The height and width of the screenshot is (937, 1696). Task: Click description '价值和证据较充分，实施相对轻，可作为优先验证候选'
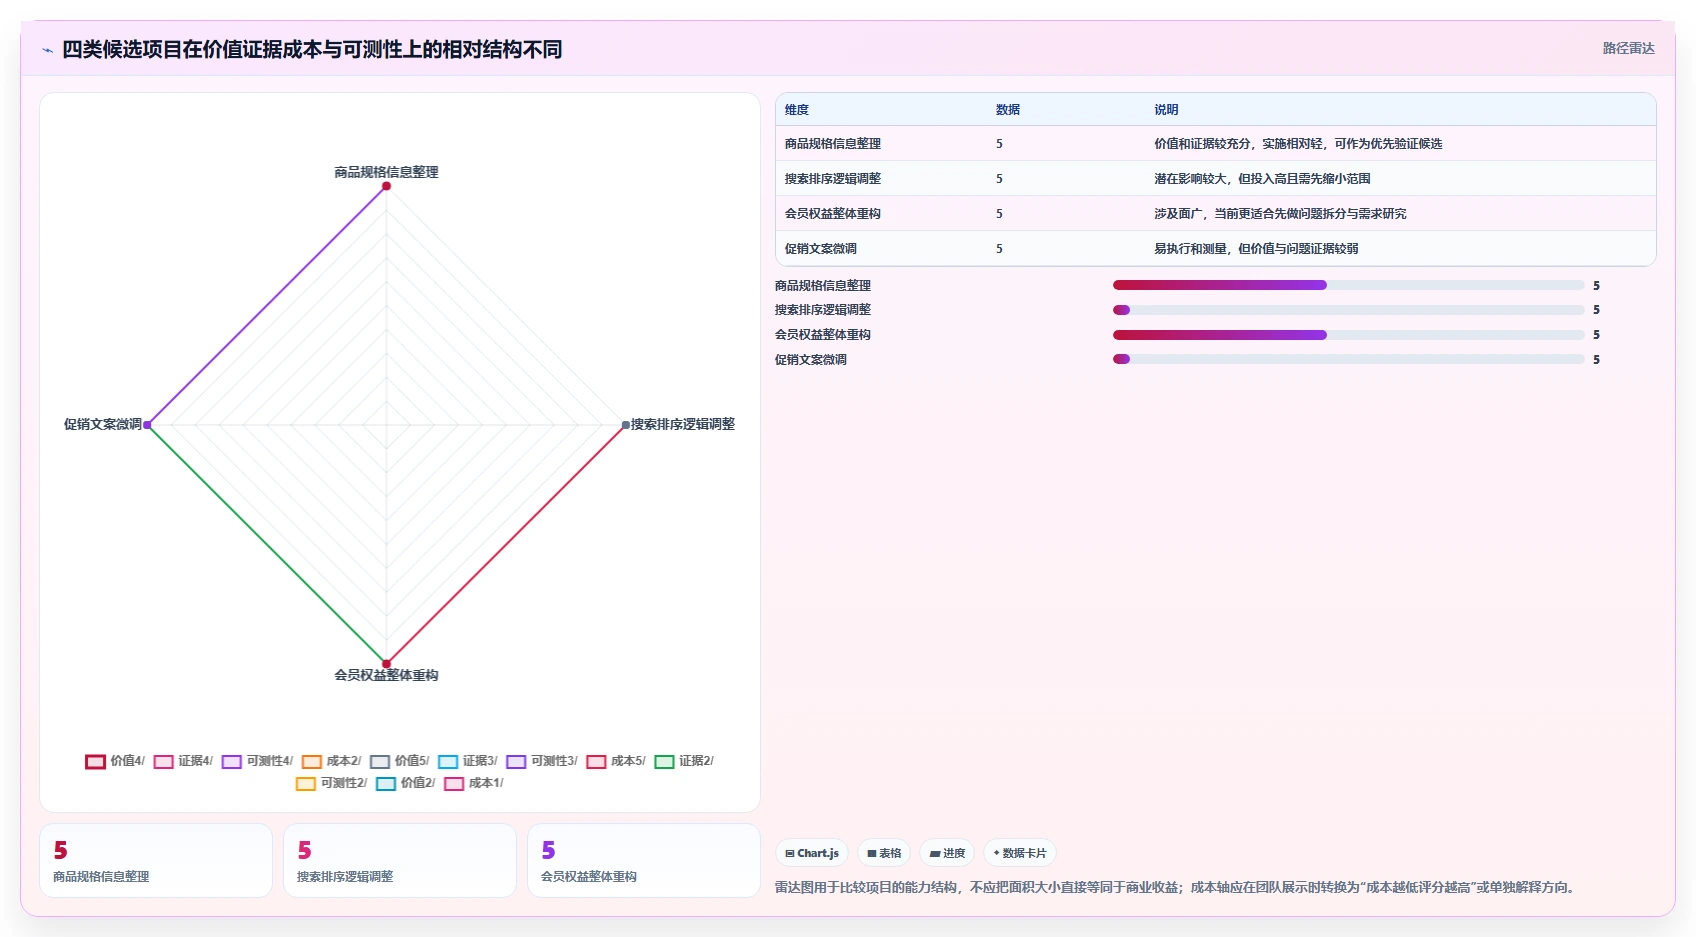(1298, 144)
